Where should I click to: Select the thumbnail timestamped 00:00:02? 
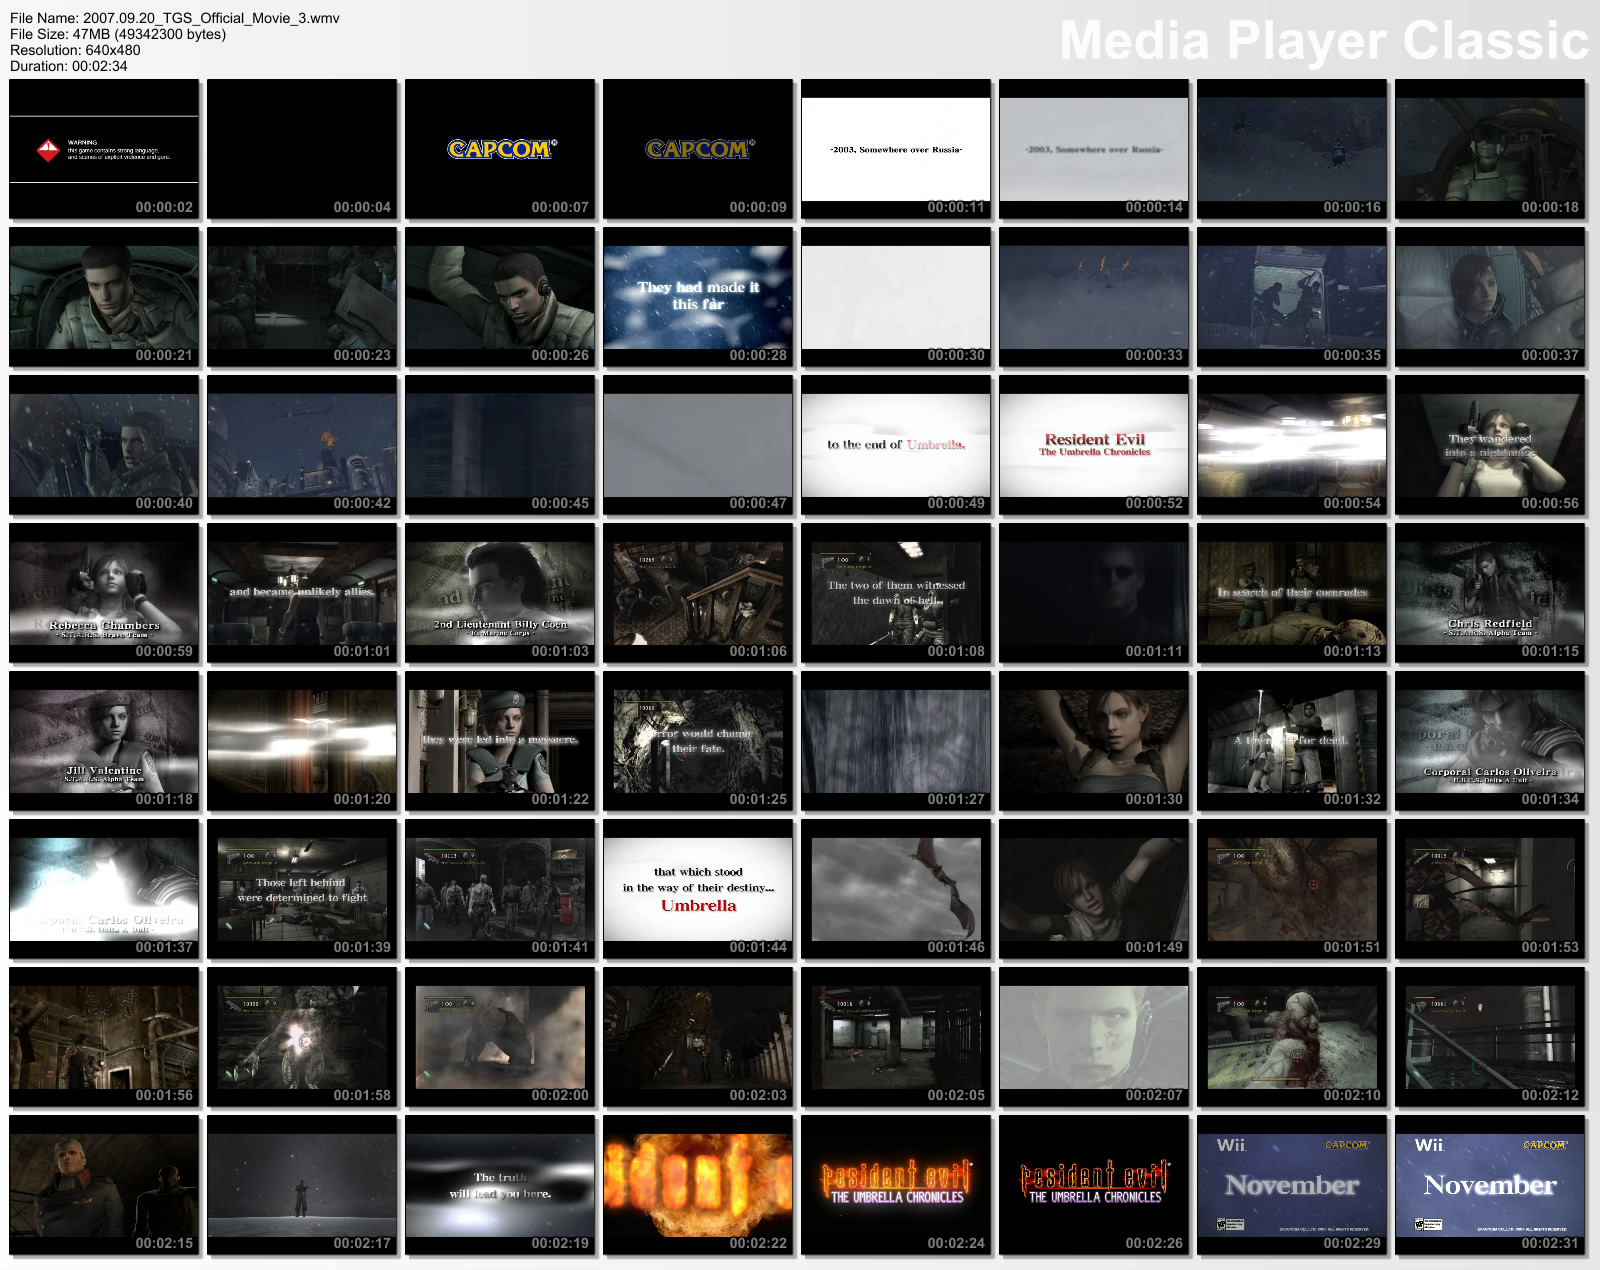(x=104, y=149)
